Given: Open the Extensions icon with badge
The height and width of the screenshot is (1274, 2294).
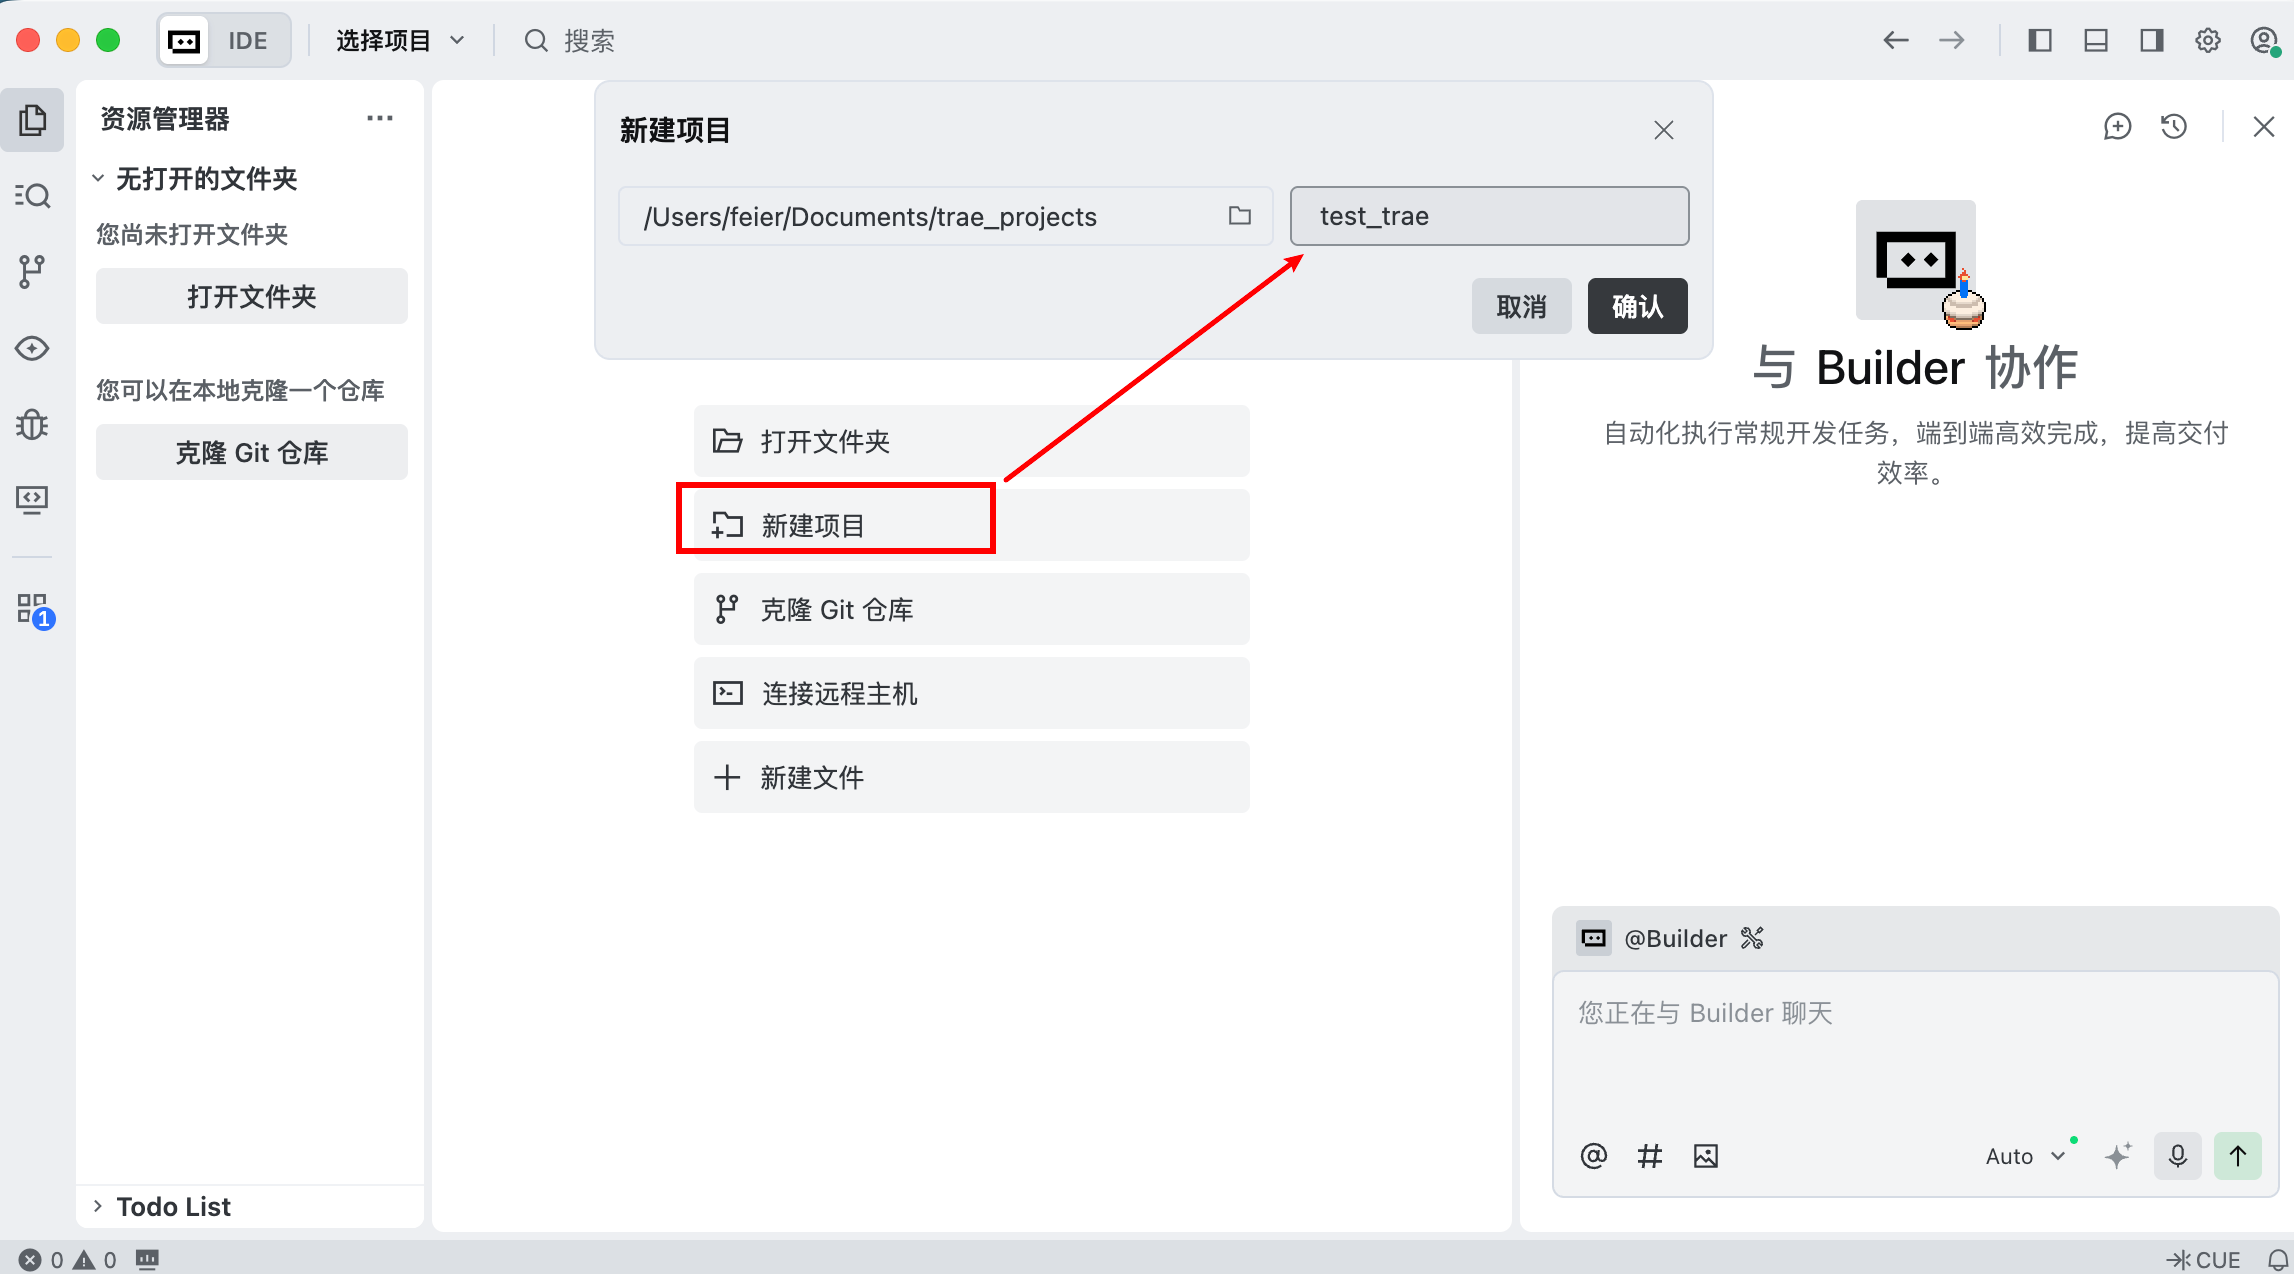Looking at the screenshot, I should 34,609.
